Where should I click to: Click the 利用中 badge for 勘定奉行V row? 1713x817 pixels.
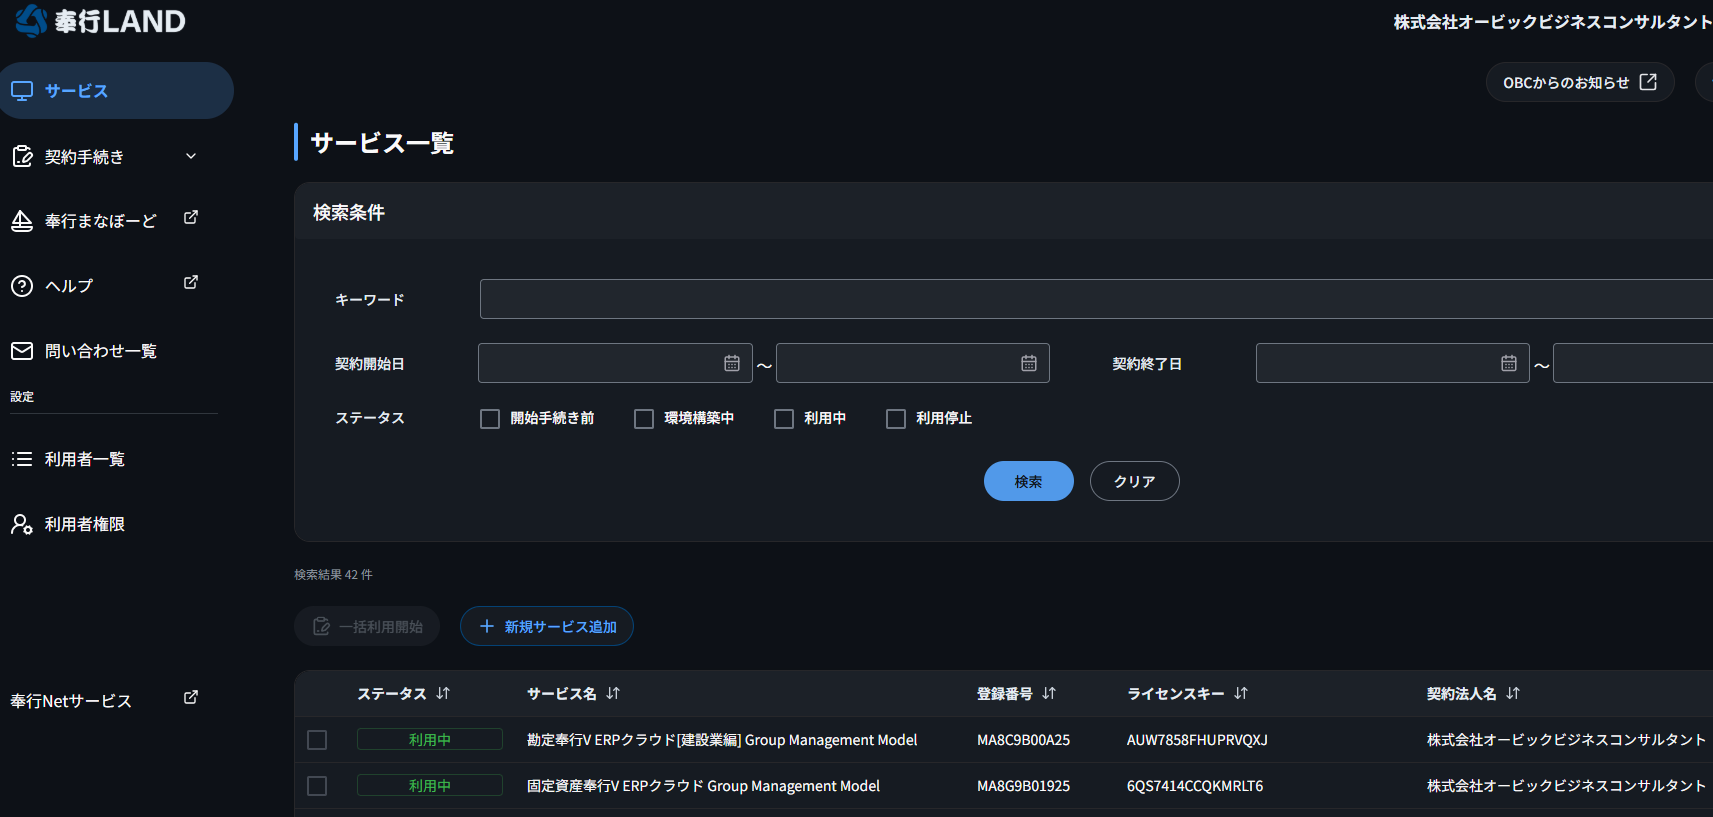430,740
